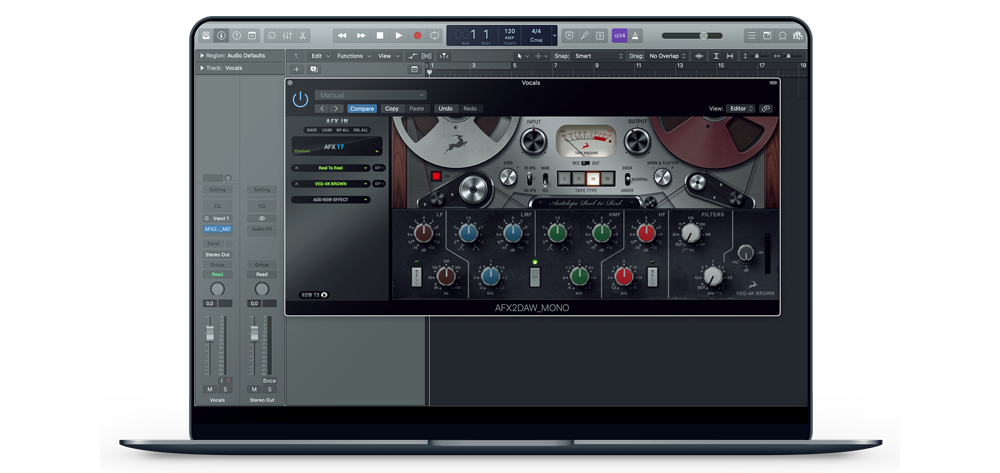
Task: Open the View menu in tracks area
Action: coord(388,56)
